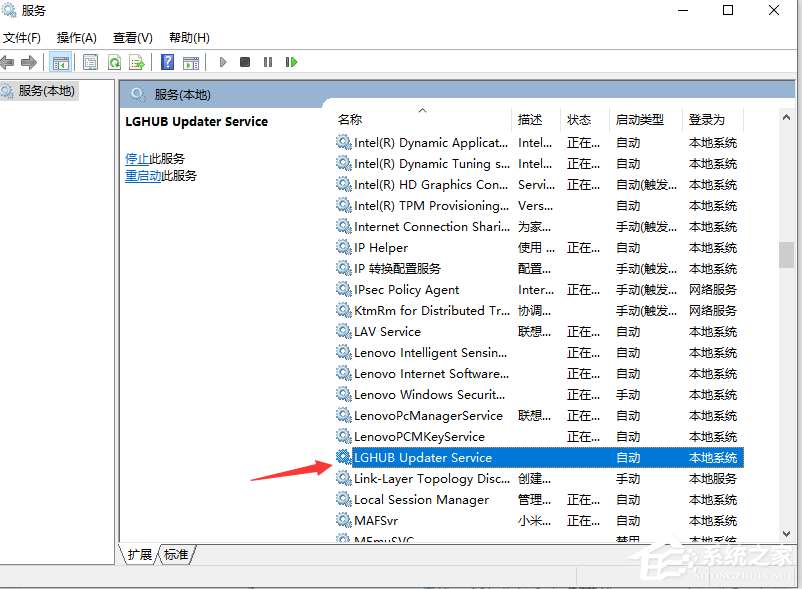802x589 pixels.
Task: Click the 停止 link to stop service
Action: (x=137, y=158)
